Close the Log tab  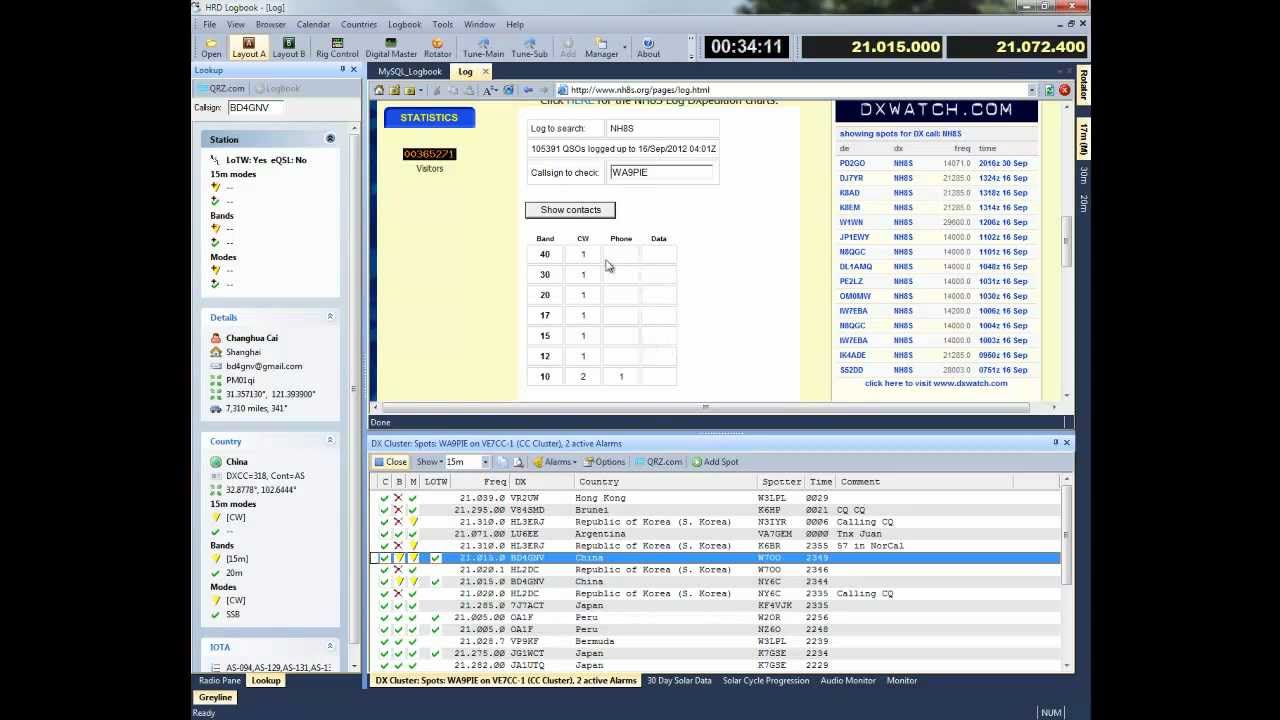point(485,72)
